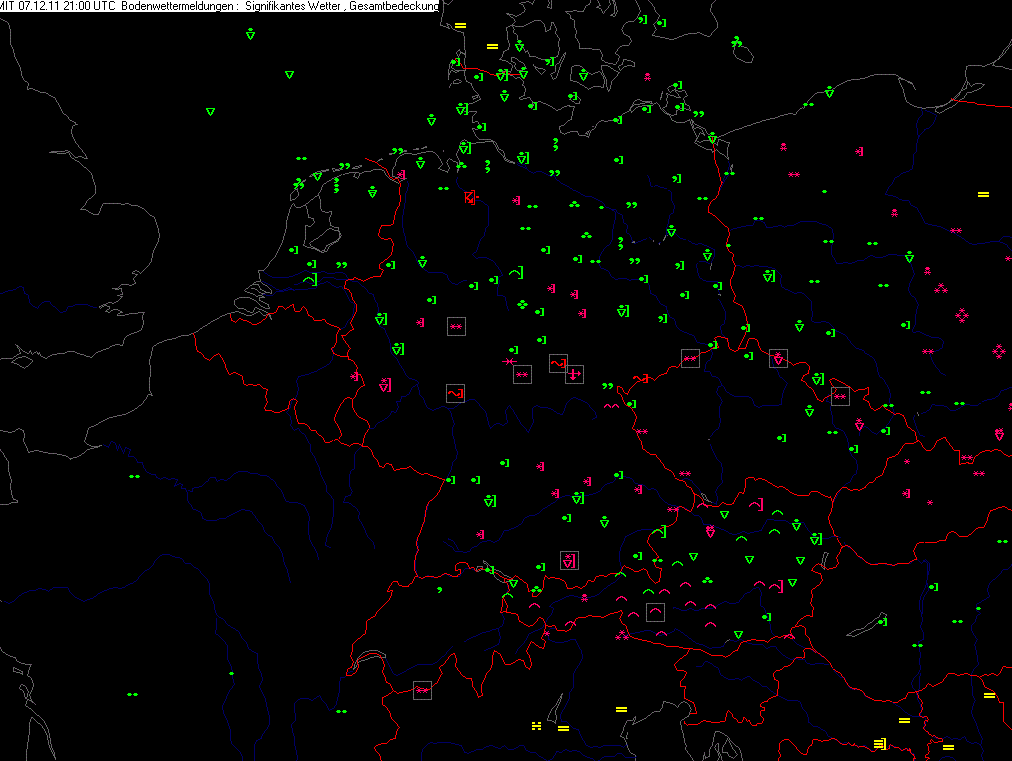
Task: Click the boxed pink arc symbol in the Alps
Action: pos(655,611)
